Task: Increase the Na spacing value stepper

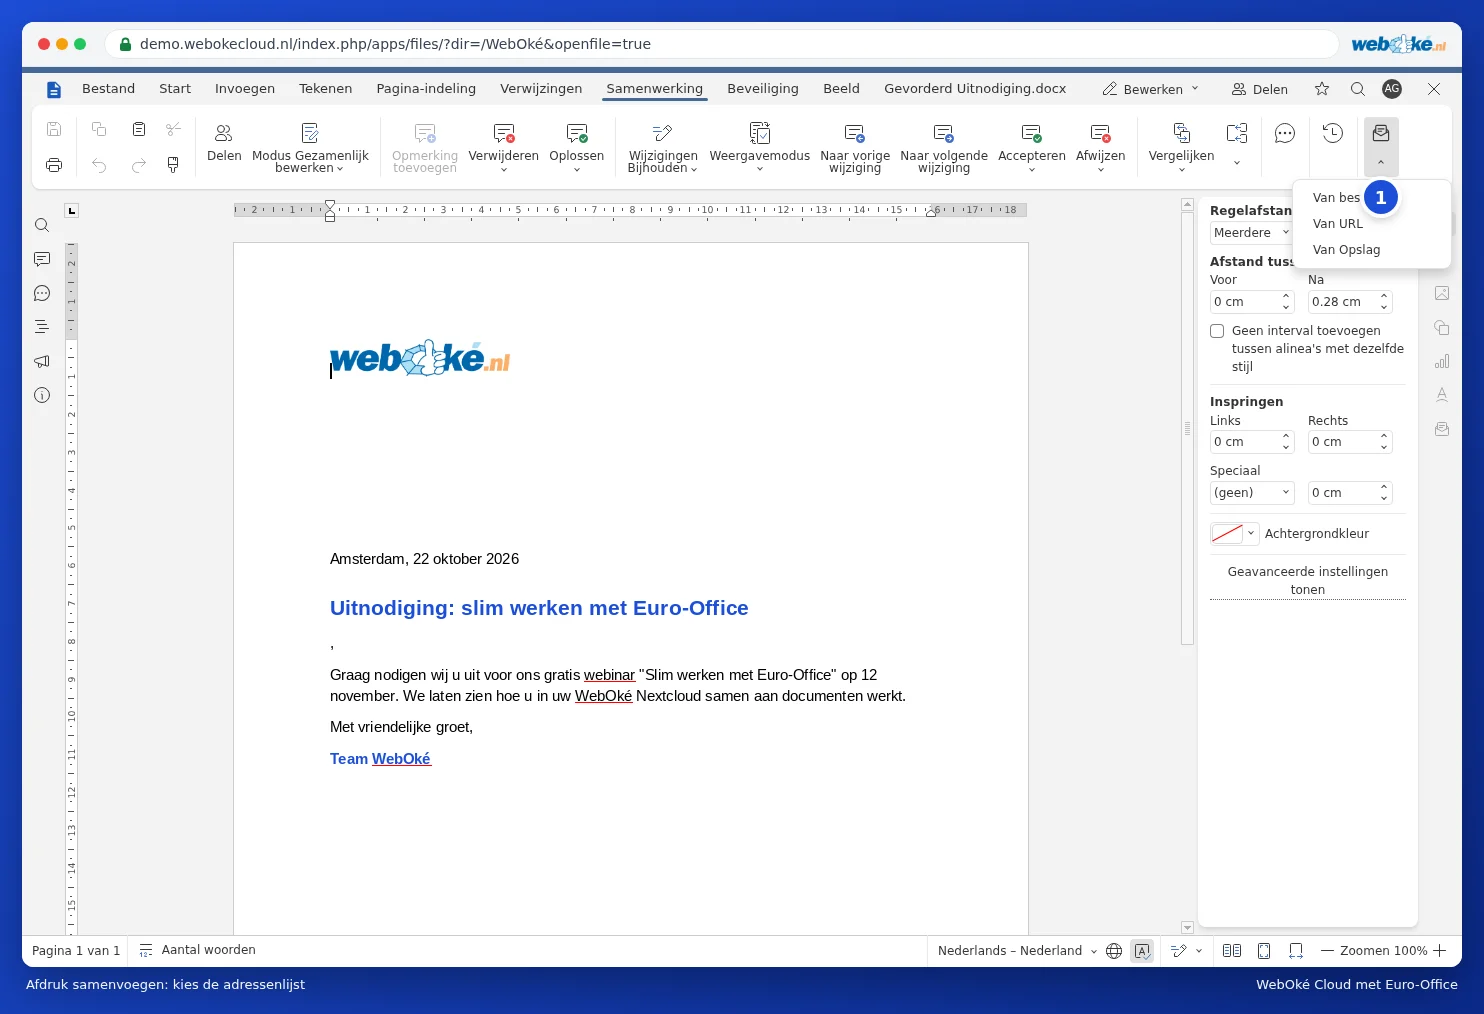Action: 1384,296
